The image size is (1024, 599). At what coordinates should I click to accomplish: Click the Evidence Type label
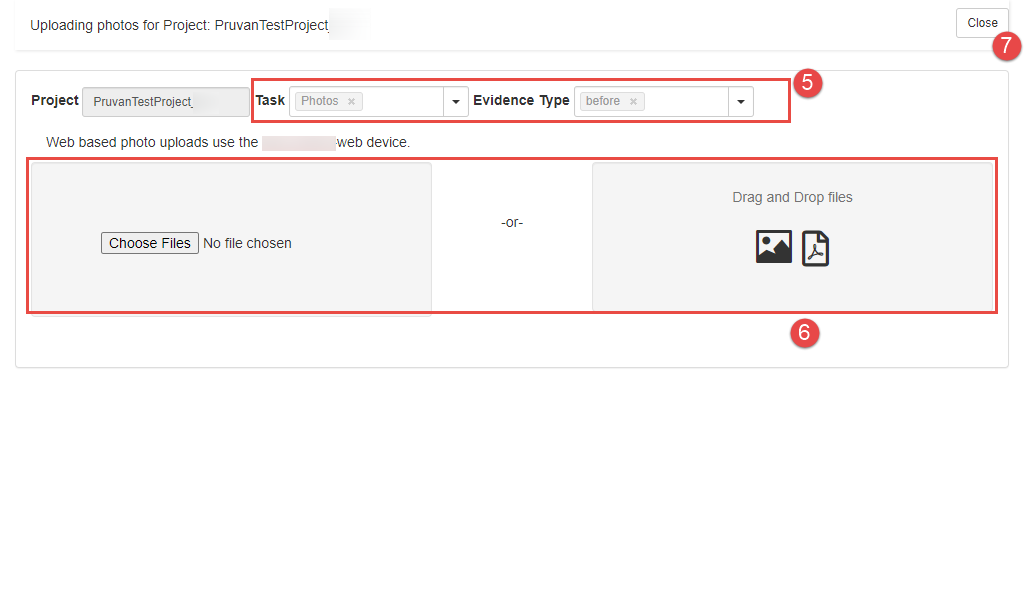[x=521, y=101]
